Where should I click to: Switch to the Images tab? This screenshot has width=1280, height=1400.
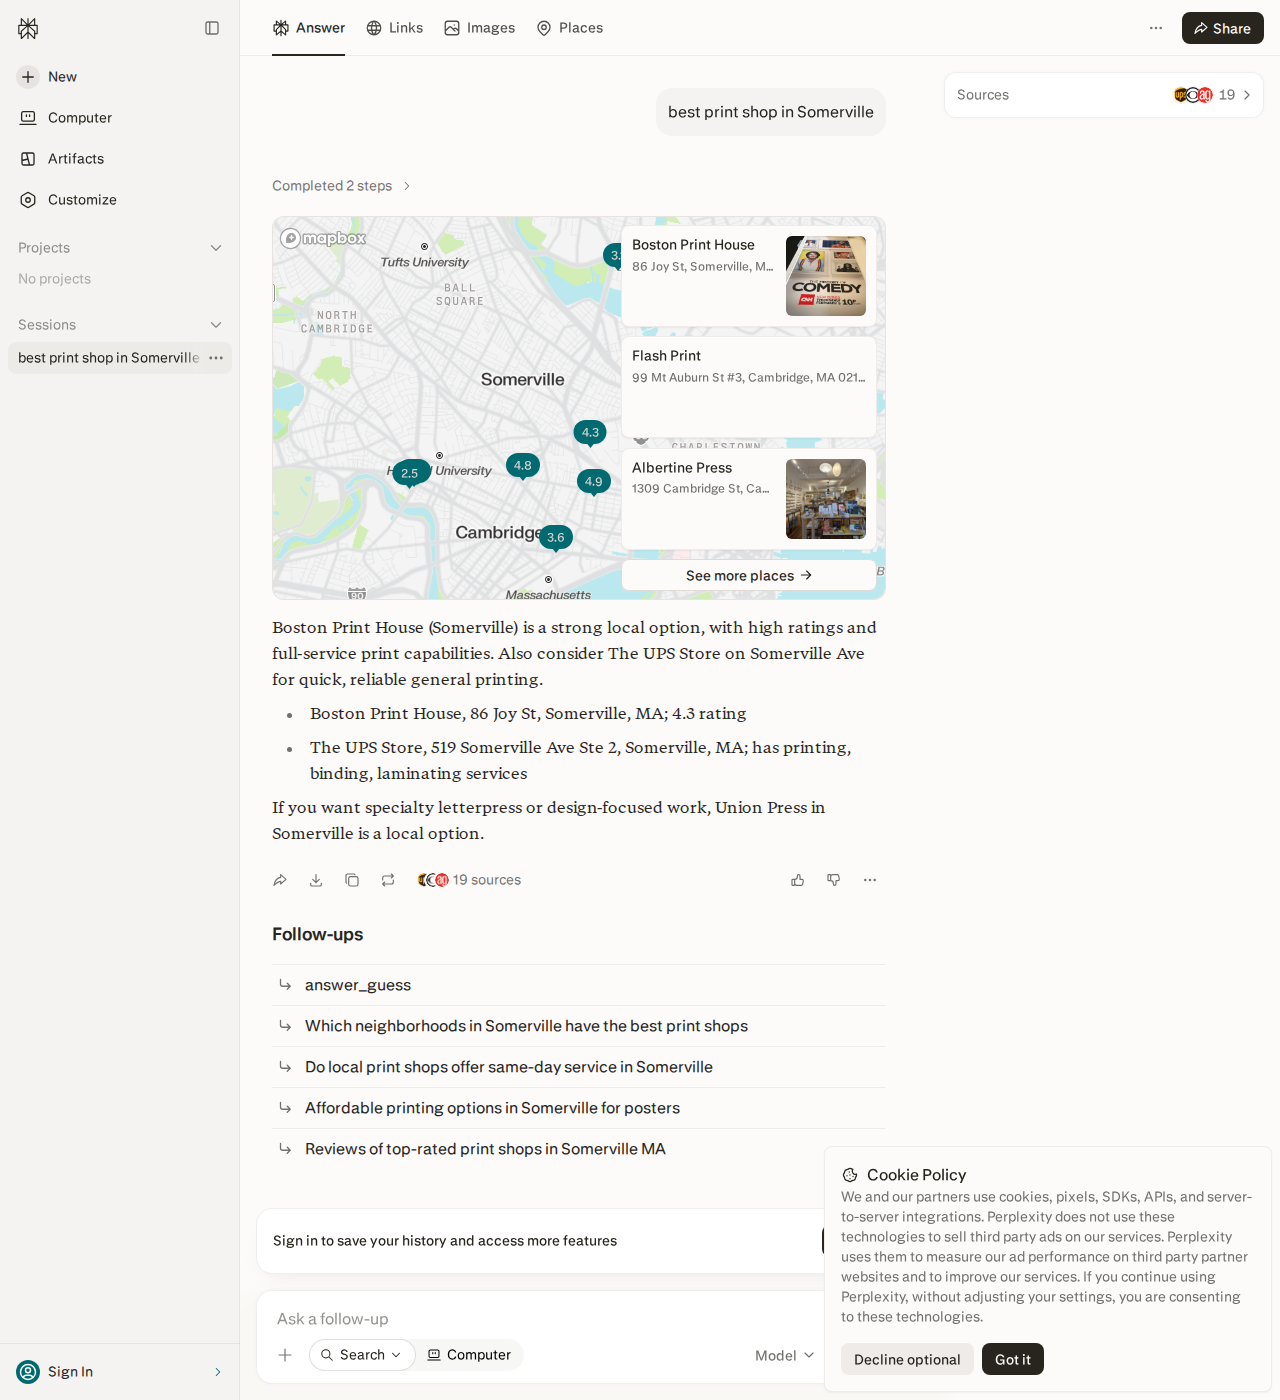point(480,28)
